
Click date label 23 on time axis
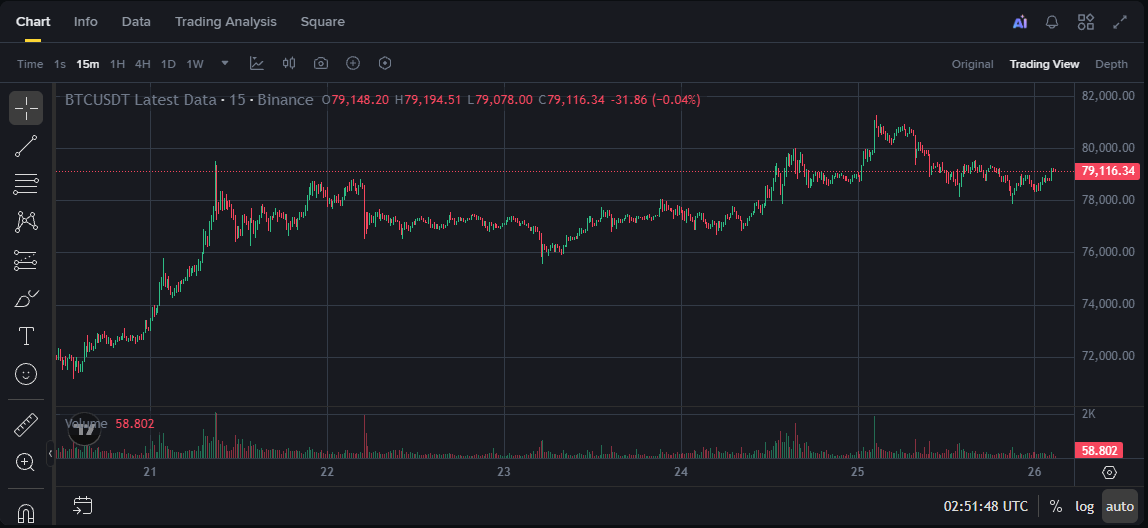(x=504, y=472)
